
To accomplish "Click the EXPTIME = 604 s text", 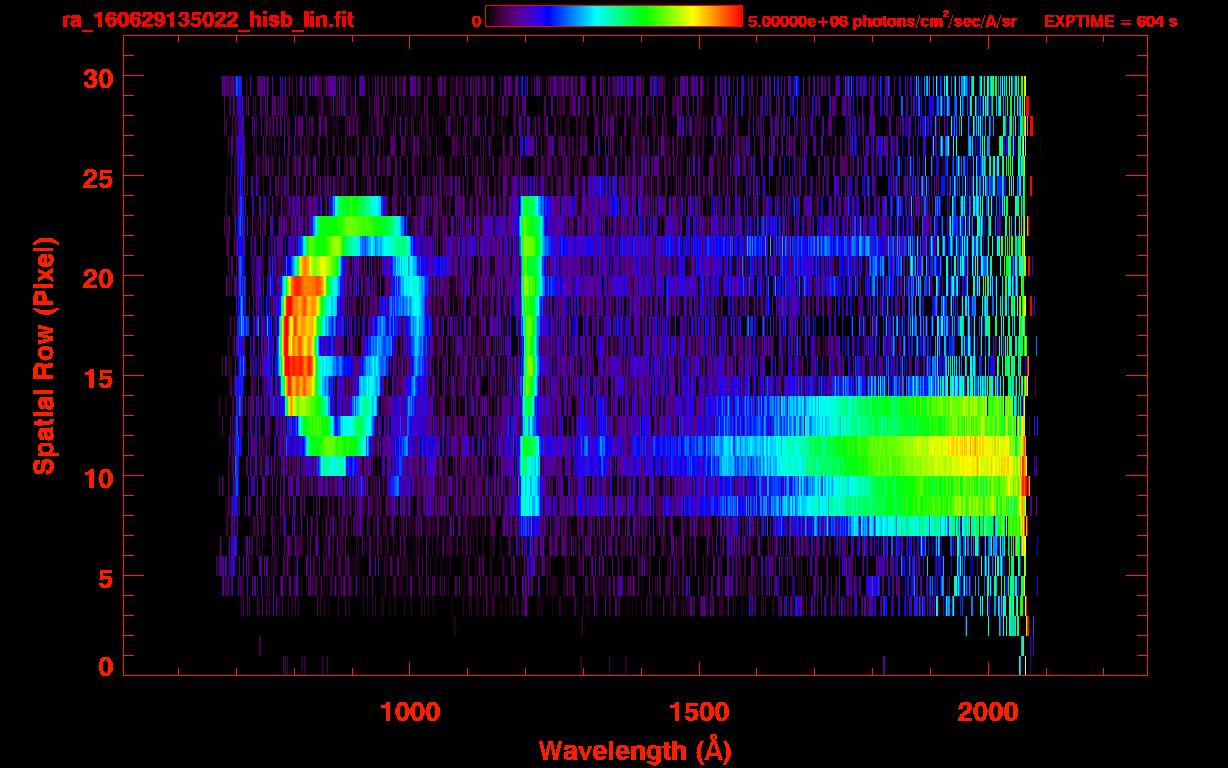I will point(1110,21).
